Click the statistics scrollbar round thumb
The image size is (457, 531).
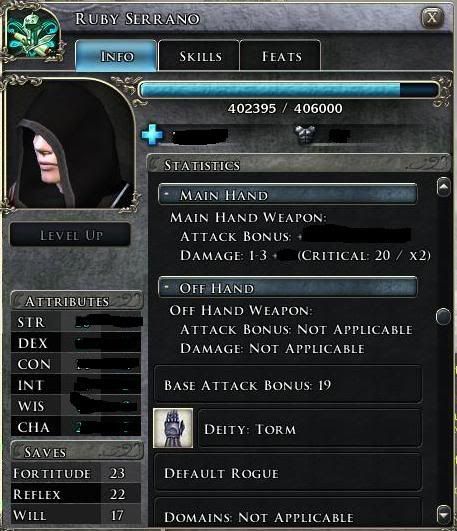coord(443,317)
